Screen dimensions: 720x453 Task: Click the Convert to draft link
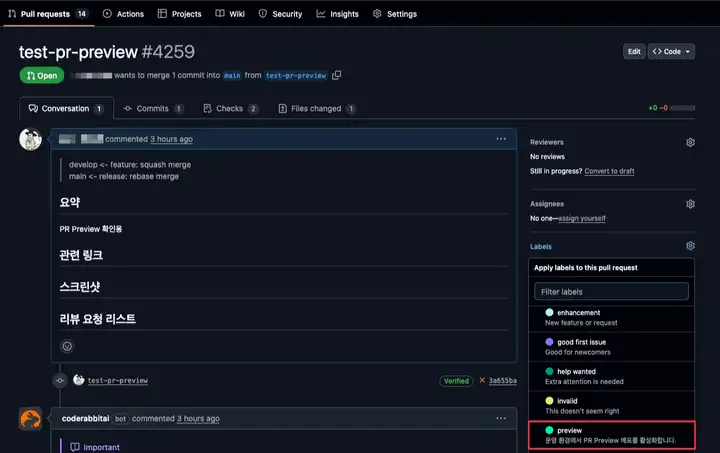tap(609, 171)
